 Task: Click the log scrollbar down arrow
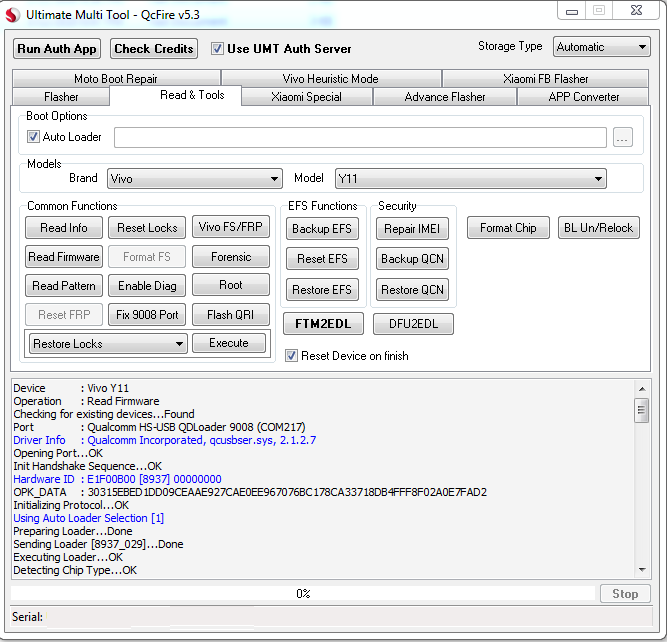pyautogui.click(x=642, y=570)
